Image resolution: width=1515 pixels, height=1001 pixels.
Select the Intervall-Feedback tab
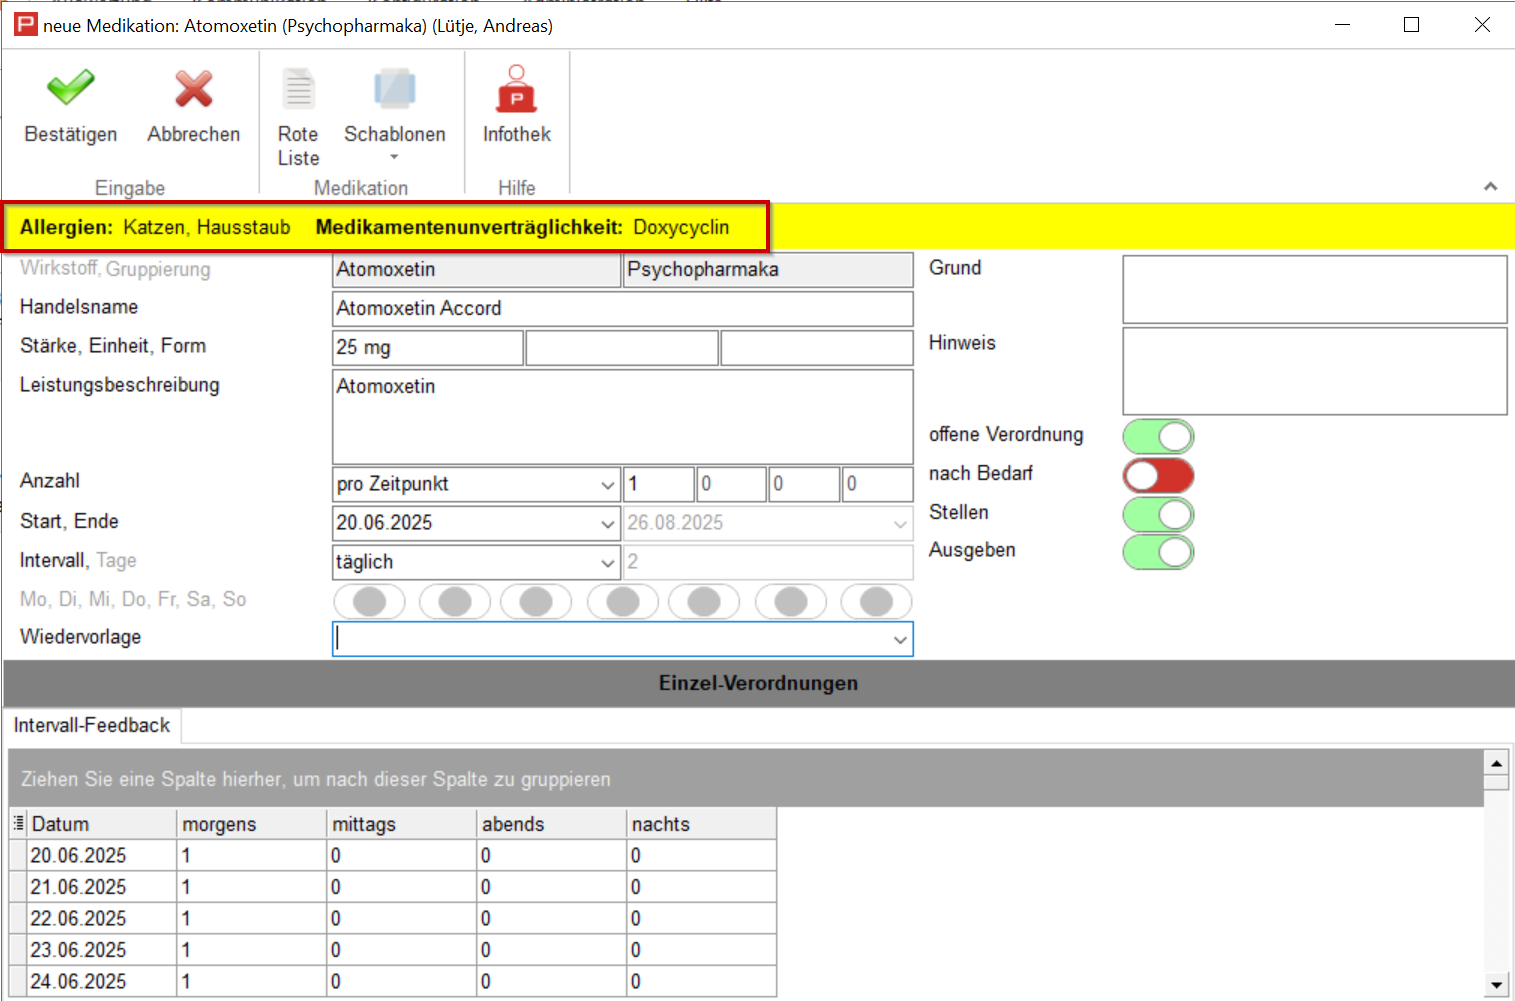click(x=92, y=725)
